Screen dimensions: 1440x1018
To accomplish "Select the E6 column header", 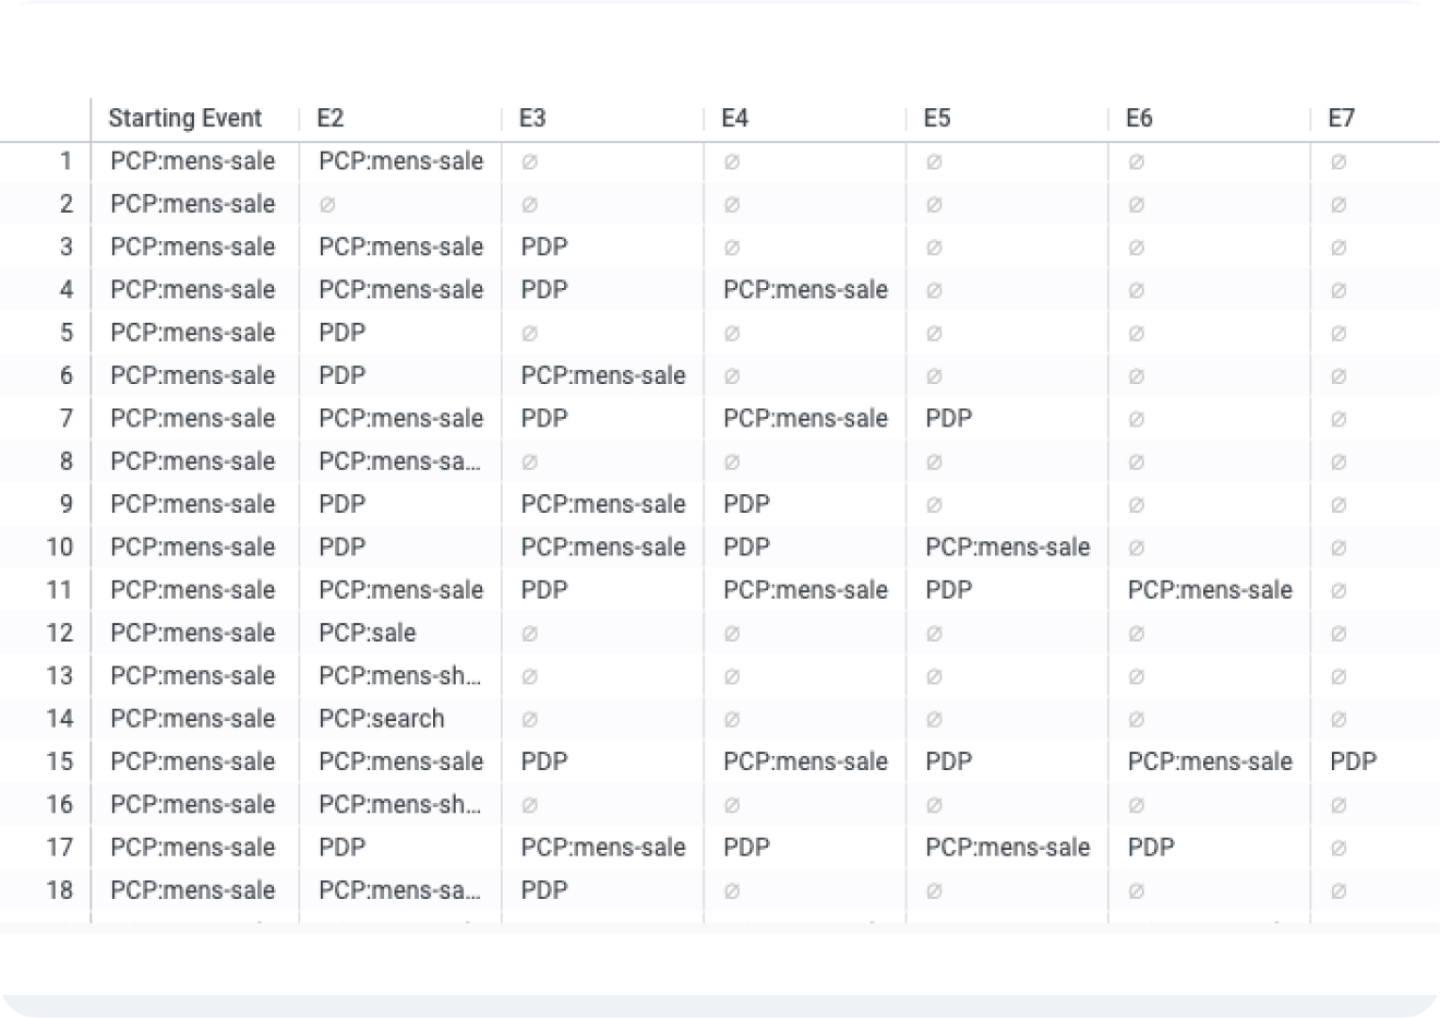I will [1139, 118].
